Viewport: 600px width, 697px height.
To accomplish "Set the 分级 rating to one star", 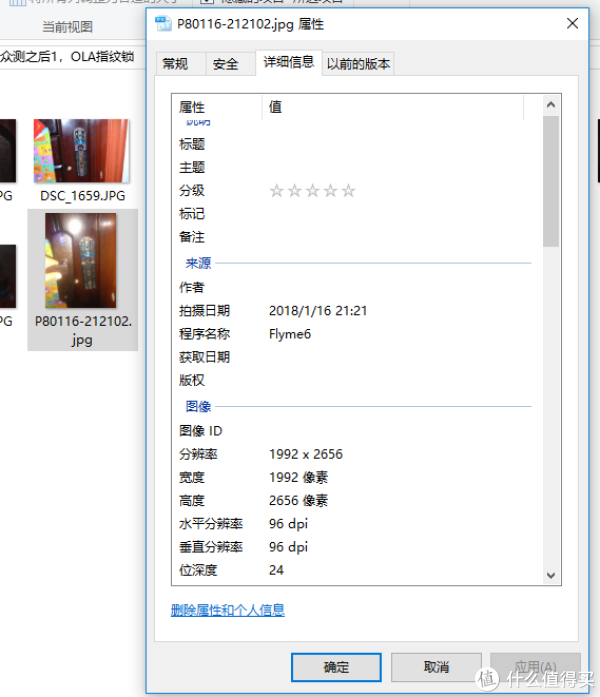I will click(277, 191).
